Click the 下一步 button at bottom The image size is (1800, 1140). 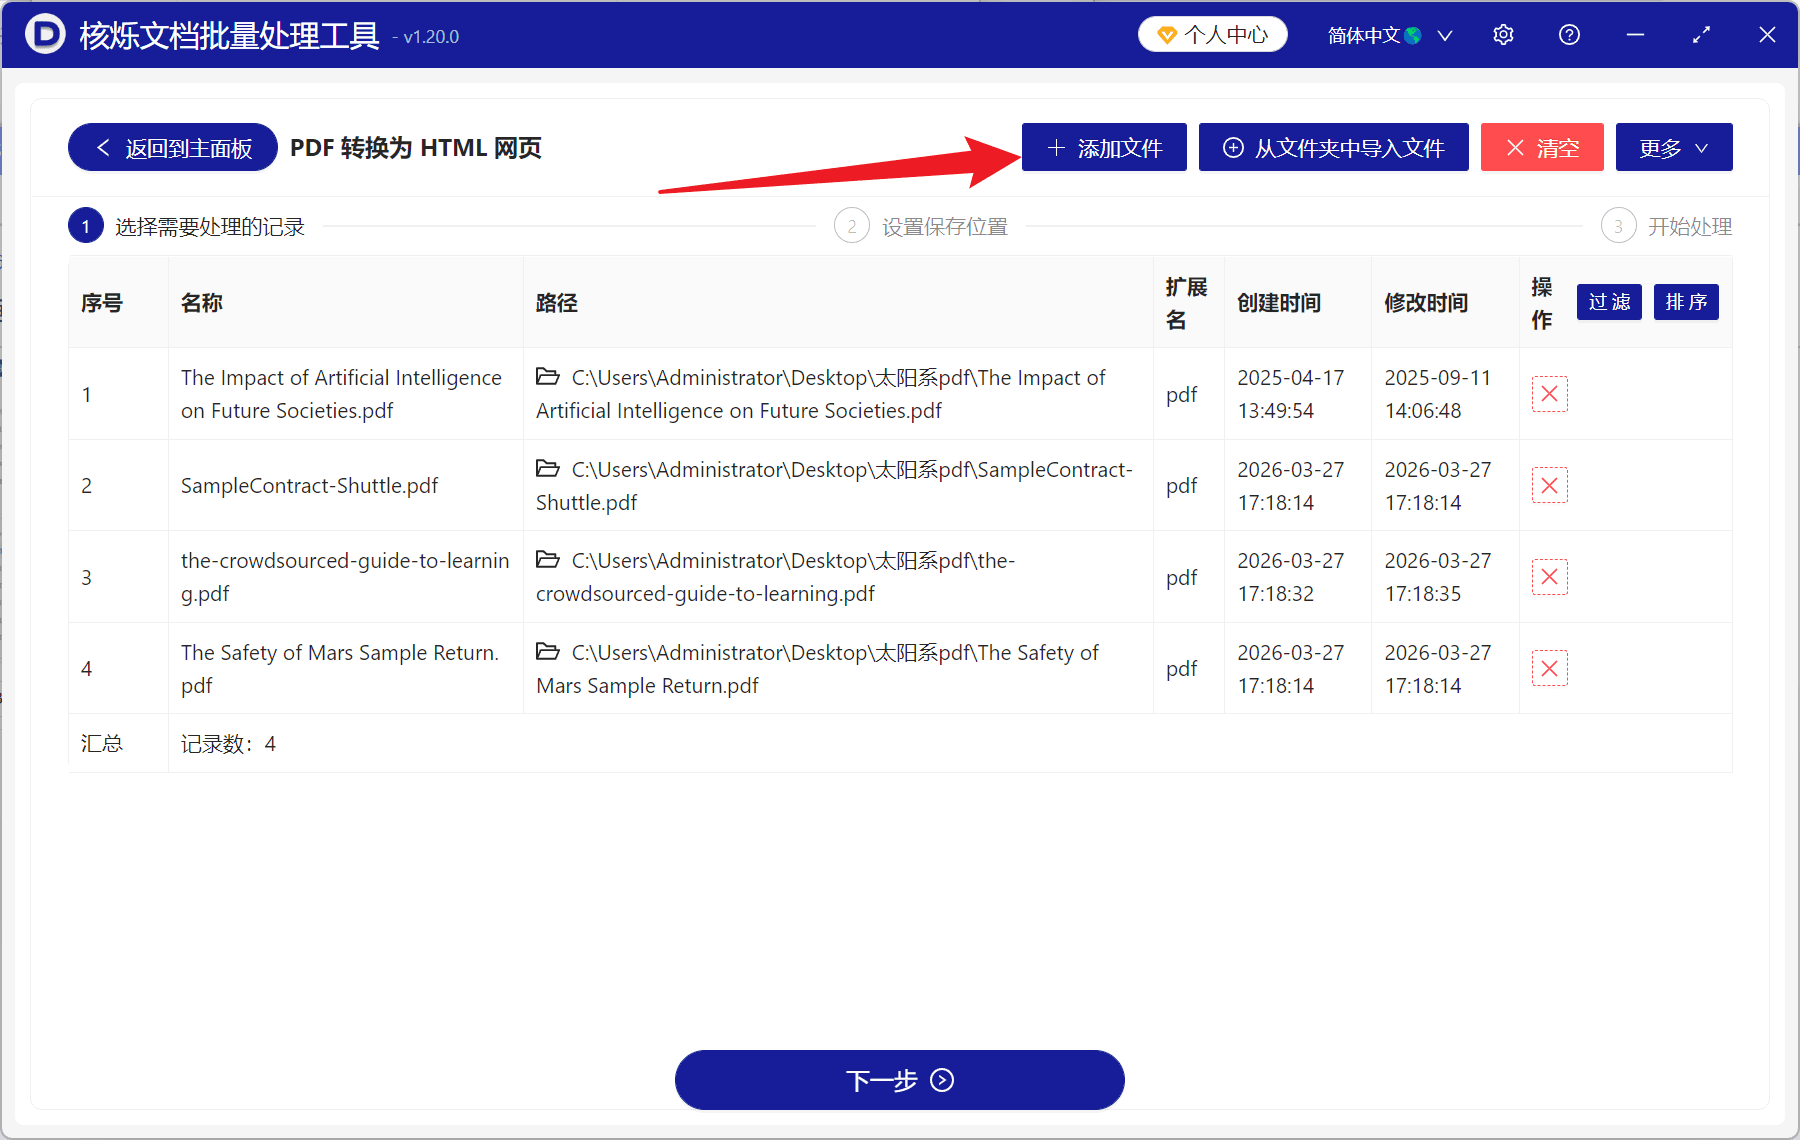[899, 1080]
